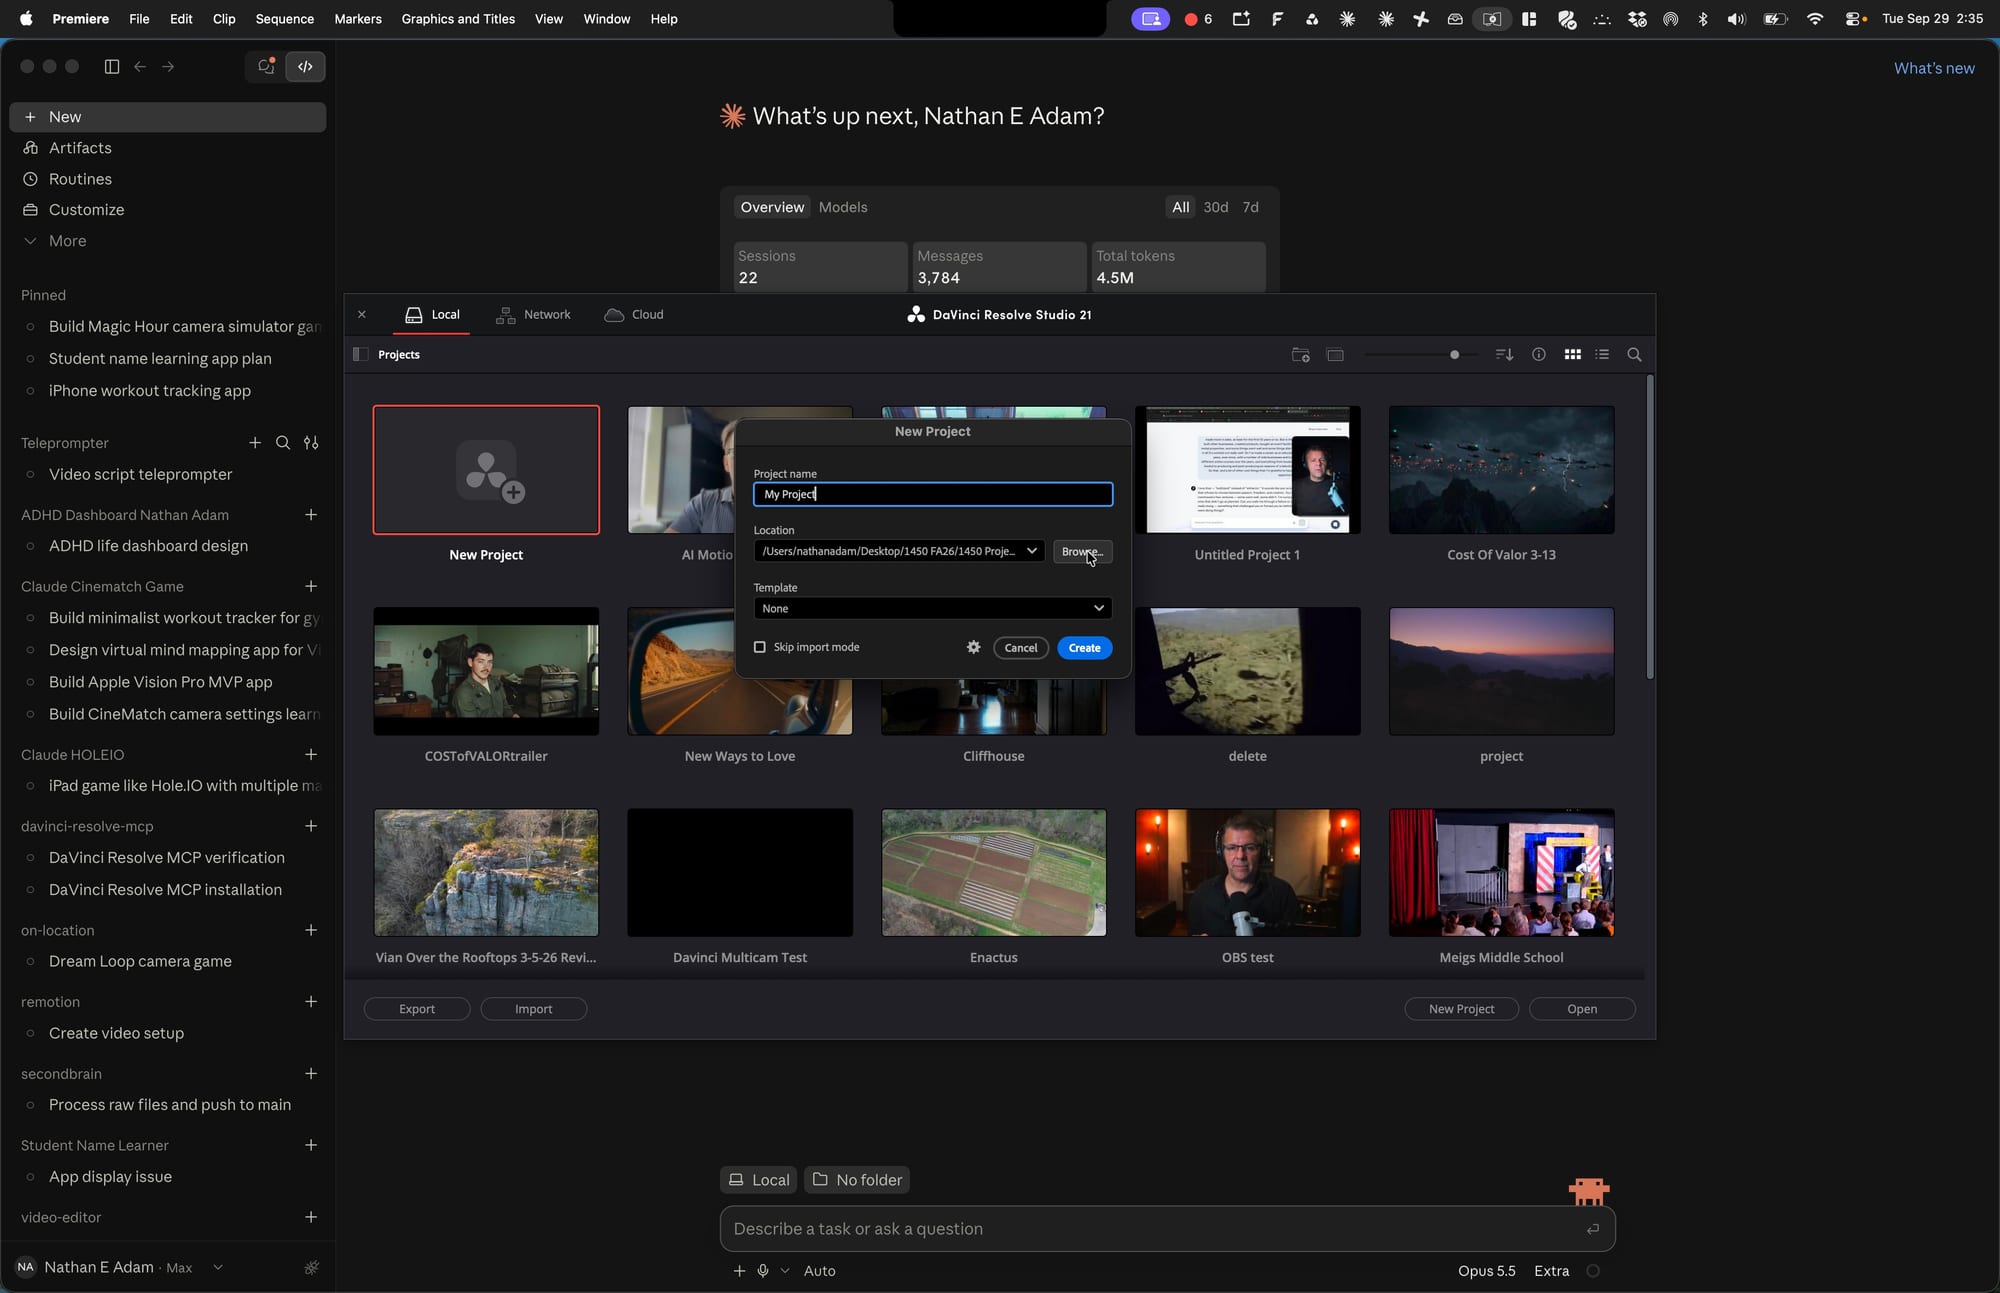Open project search with the magnifier icon

point(1634,355)
